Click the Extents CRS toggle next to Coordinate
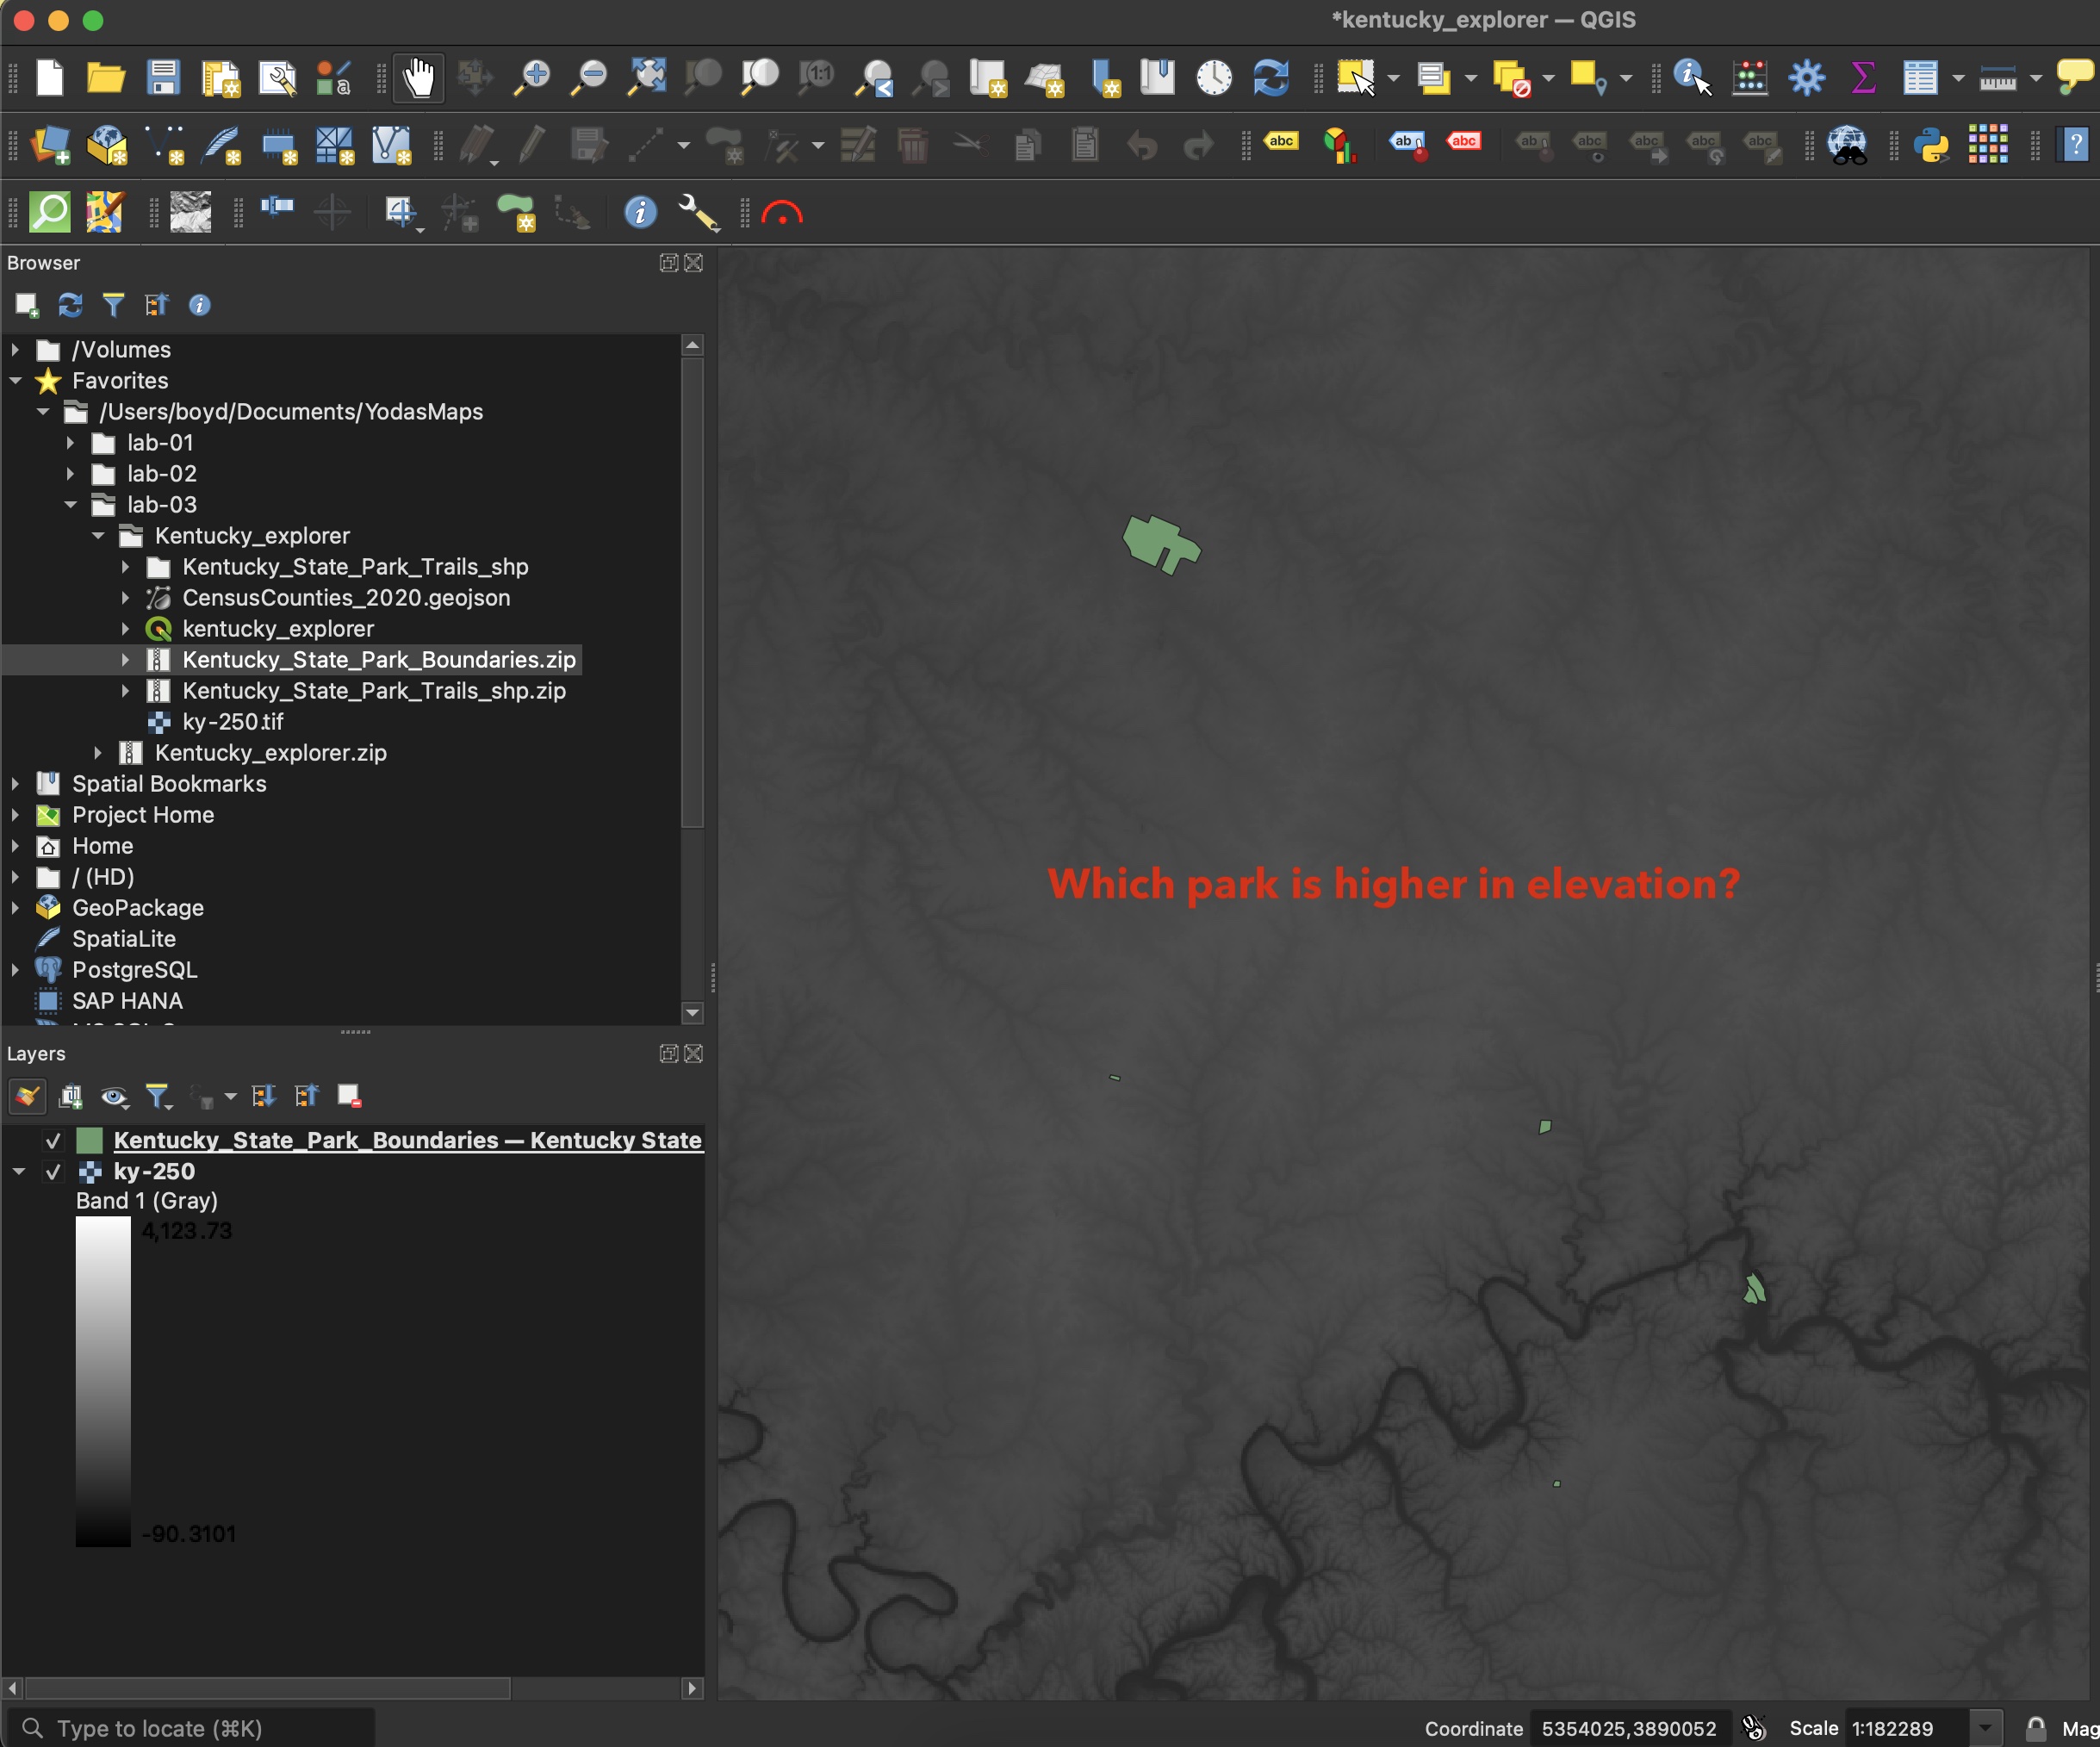Screen dimensions: 2100x1747 coord(1755,1728)
